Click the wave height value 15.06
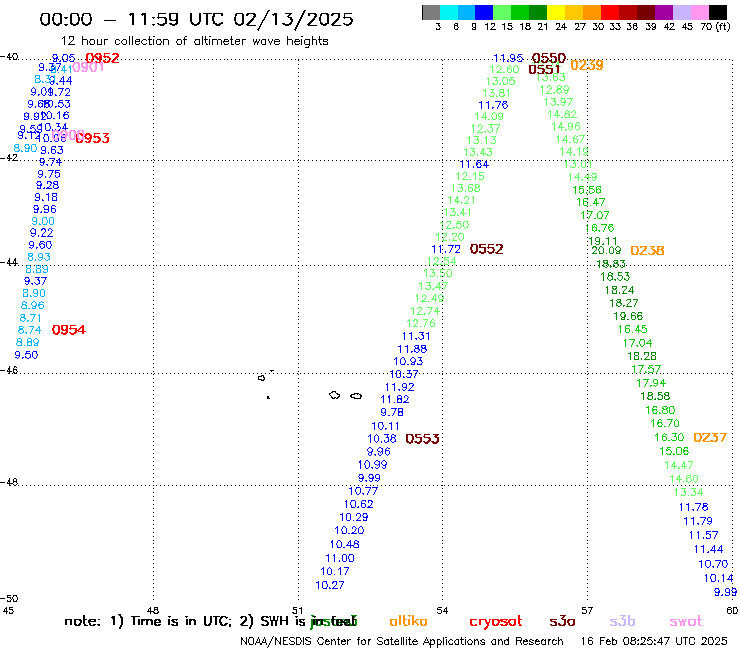 point(674,451)
